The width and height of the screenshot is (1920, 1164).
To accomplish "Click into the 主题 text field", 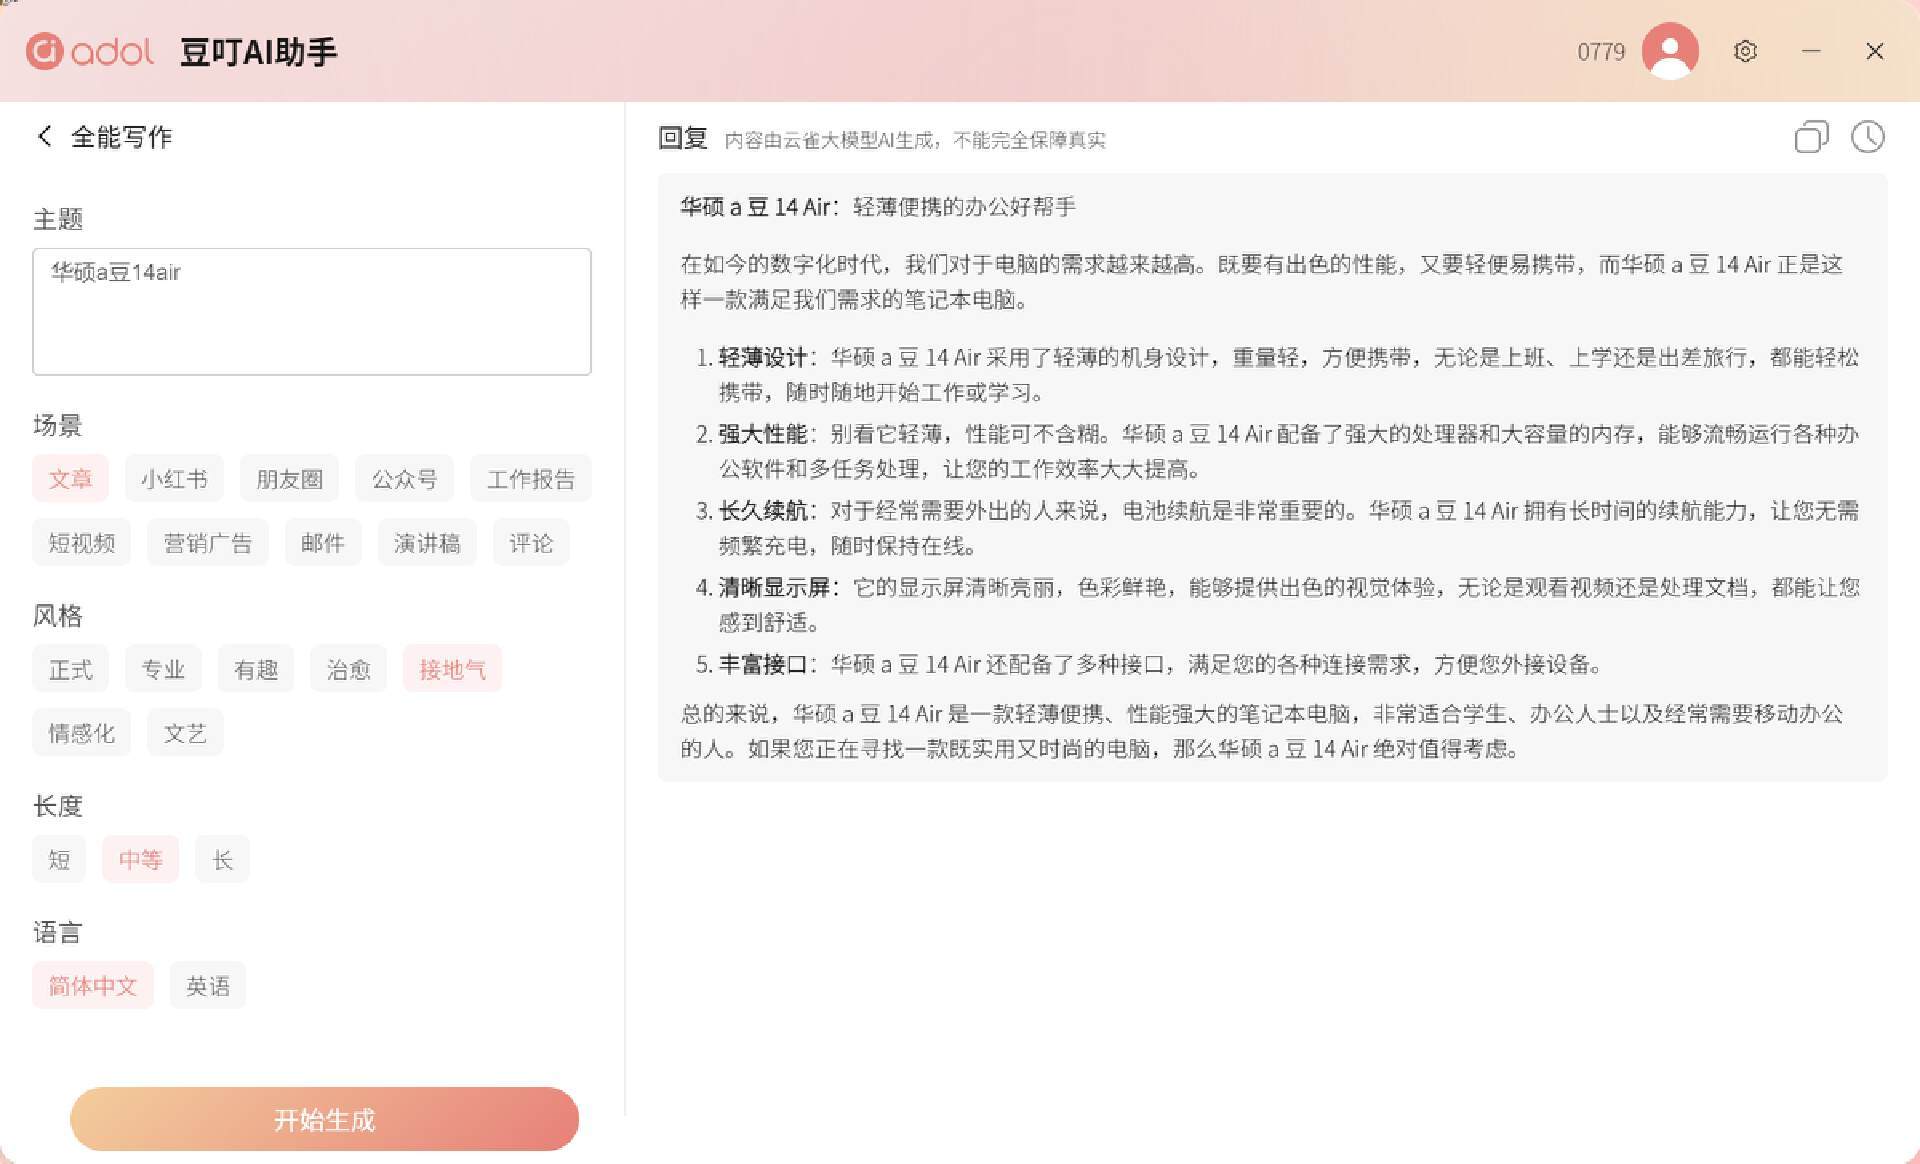I will click(312, 312).
